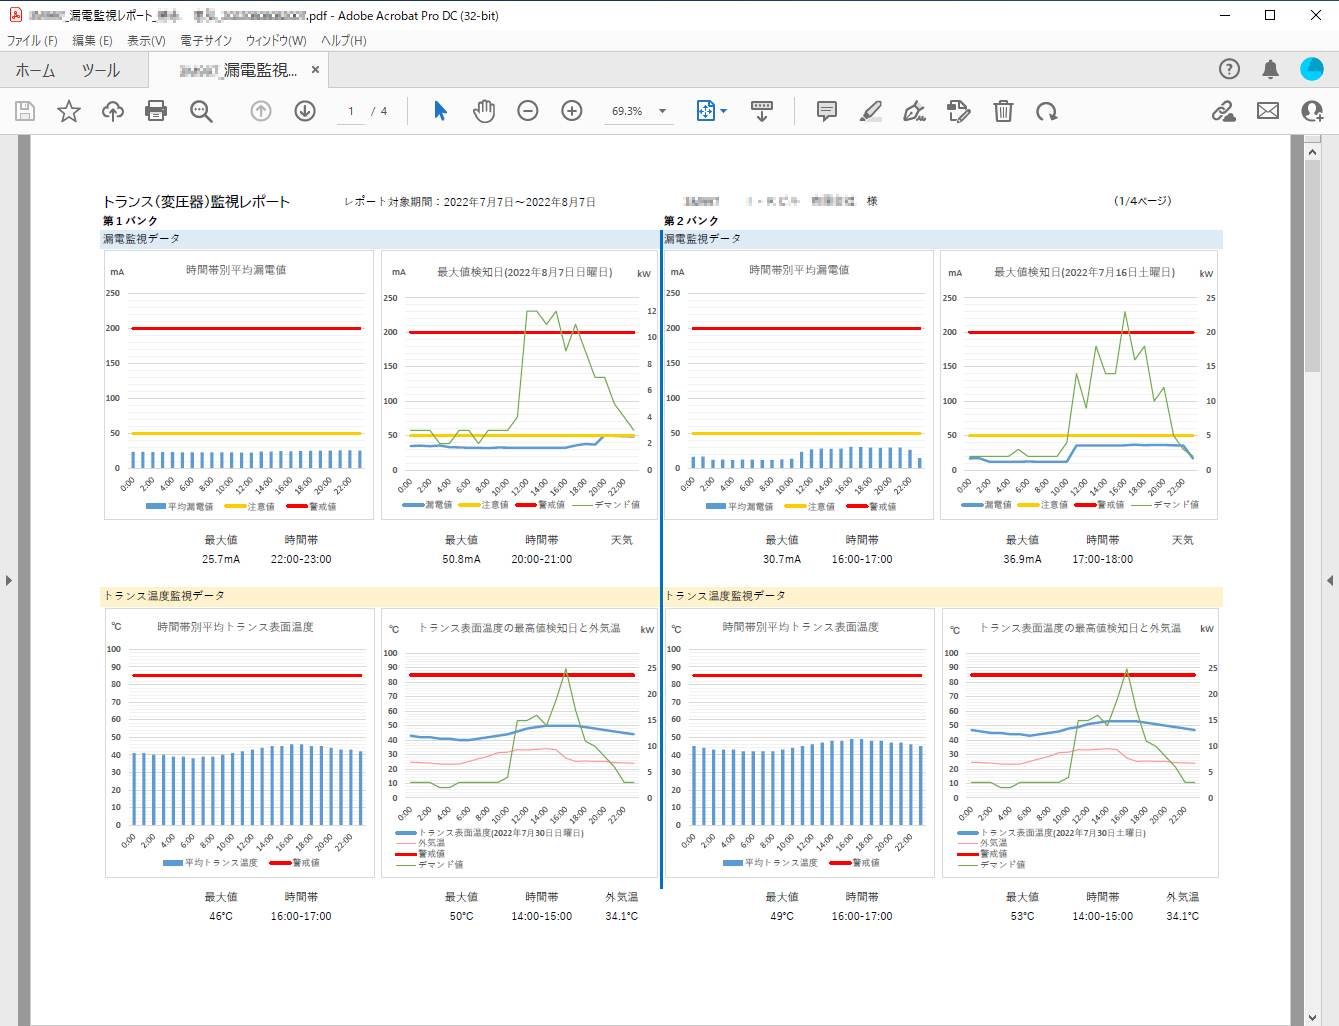Click the 36.9mA maximum value
This screenshot has width=1339, height=1026.
click(1022, 559)
